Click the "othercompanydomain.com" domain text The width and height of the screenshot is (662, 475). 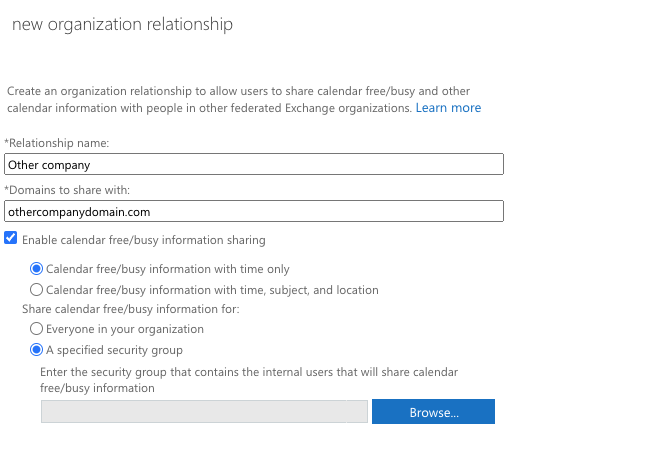pyautogui.click(x=77, y=211)
